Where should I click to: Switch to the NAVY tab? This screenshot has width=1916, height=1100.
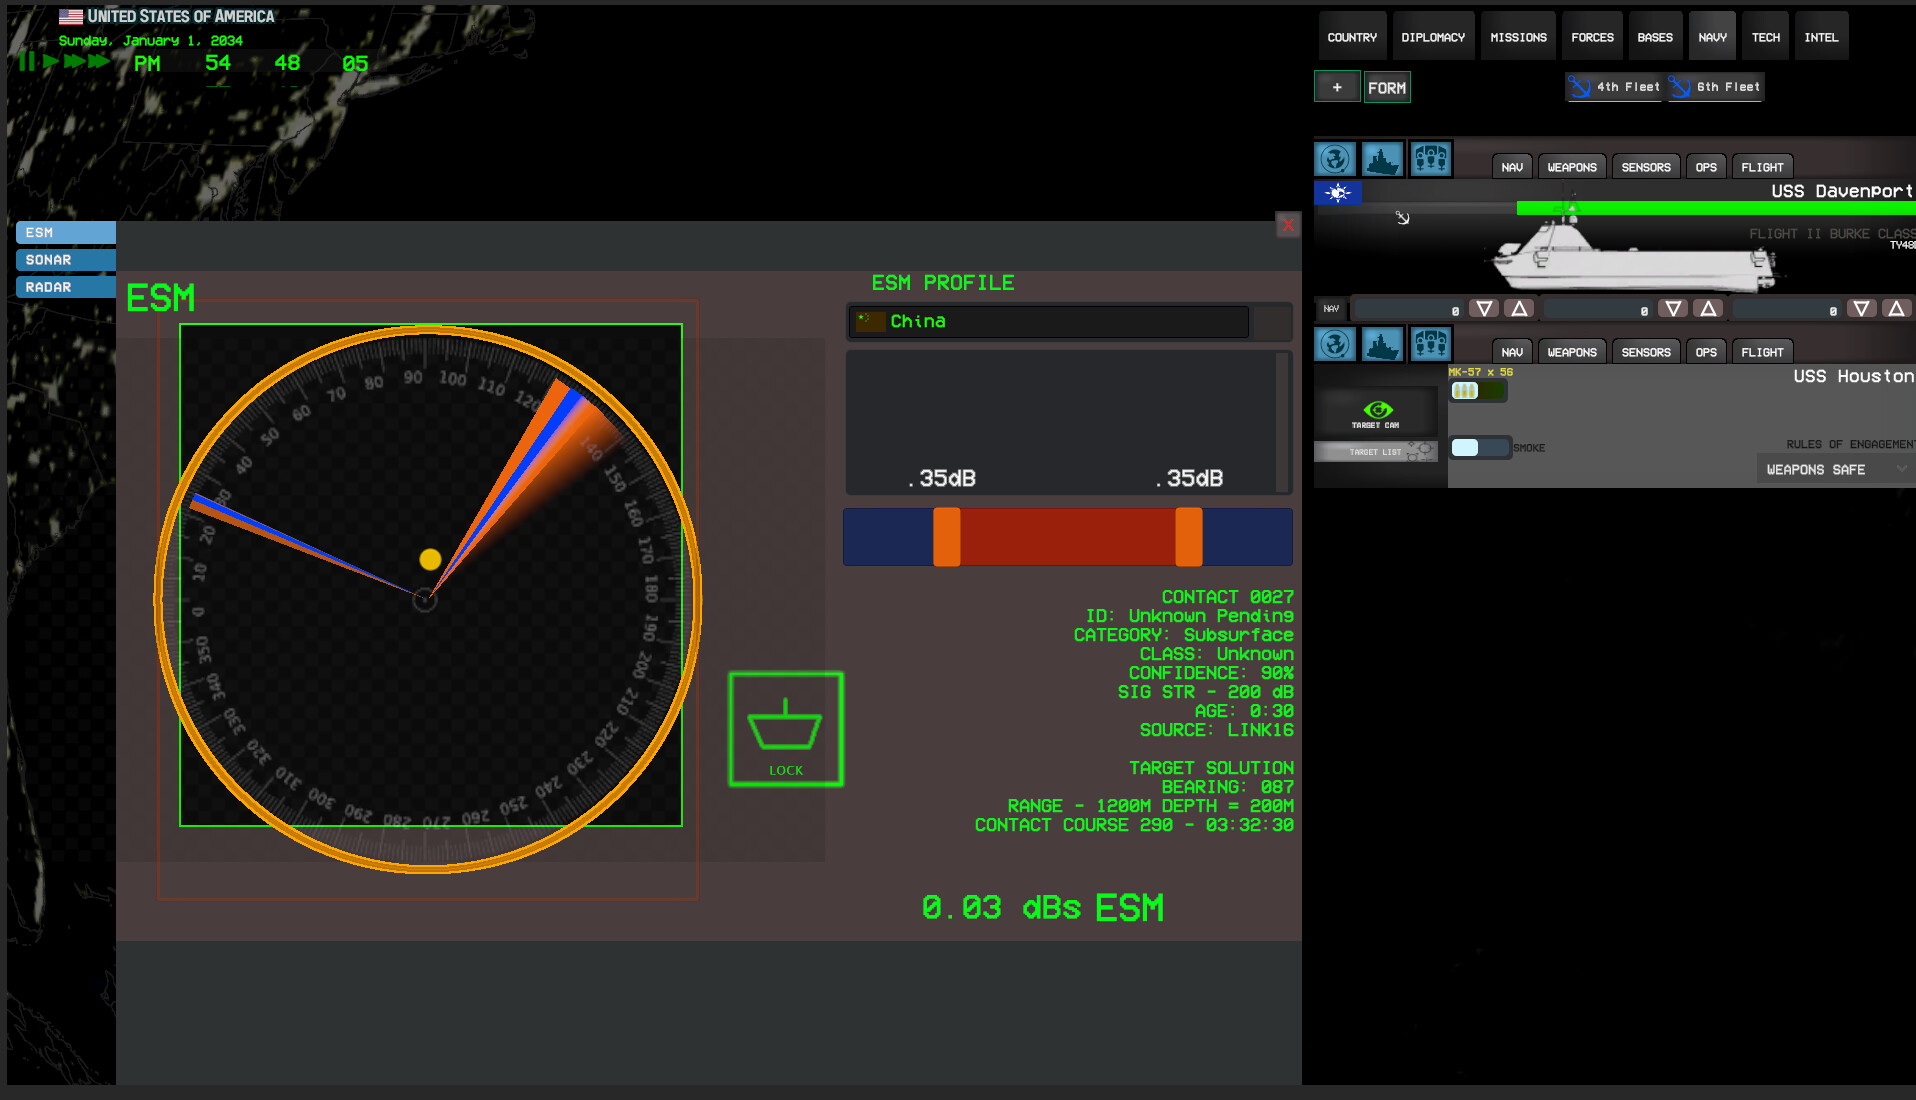coord(1712,35)
